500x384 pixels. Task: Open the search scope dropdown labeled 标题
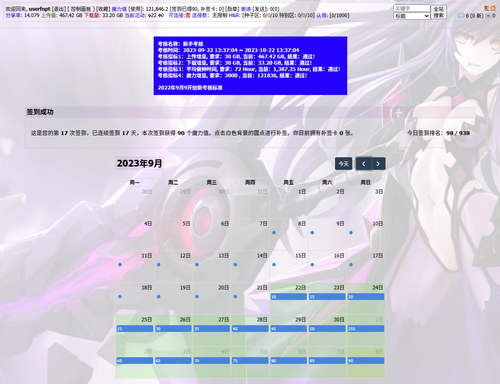point(412,16)
